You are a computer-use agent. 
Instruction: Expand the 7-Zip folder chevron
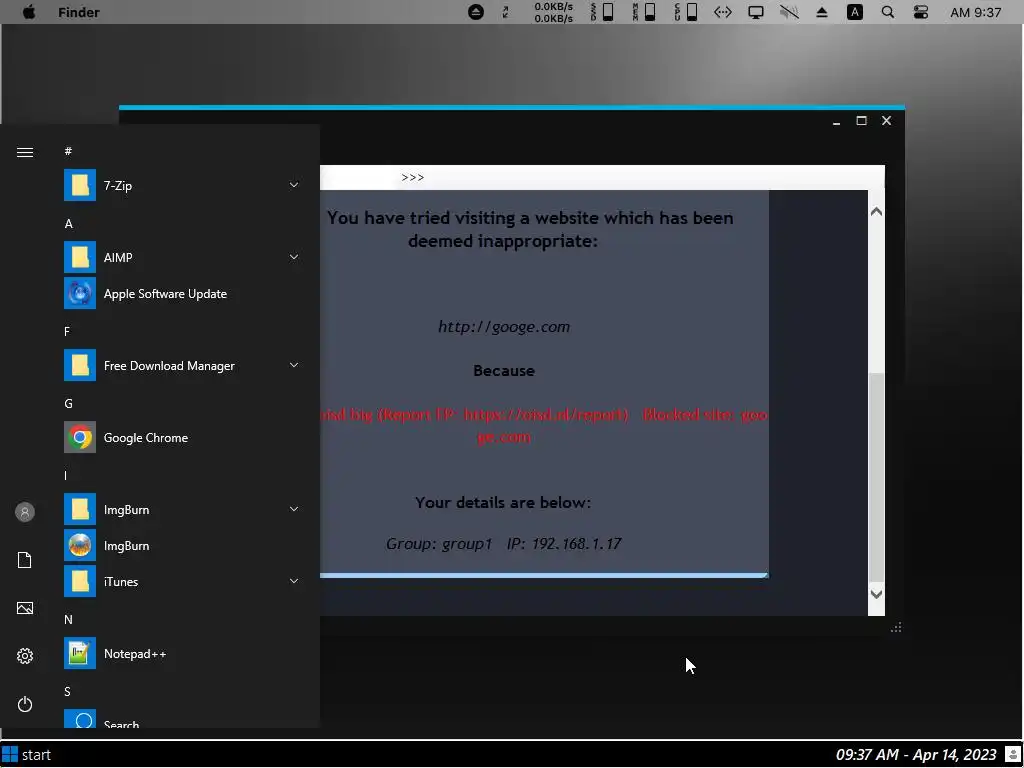coord(294,185)
